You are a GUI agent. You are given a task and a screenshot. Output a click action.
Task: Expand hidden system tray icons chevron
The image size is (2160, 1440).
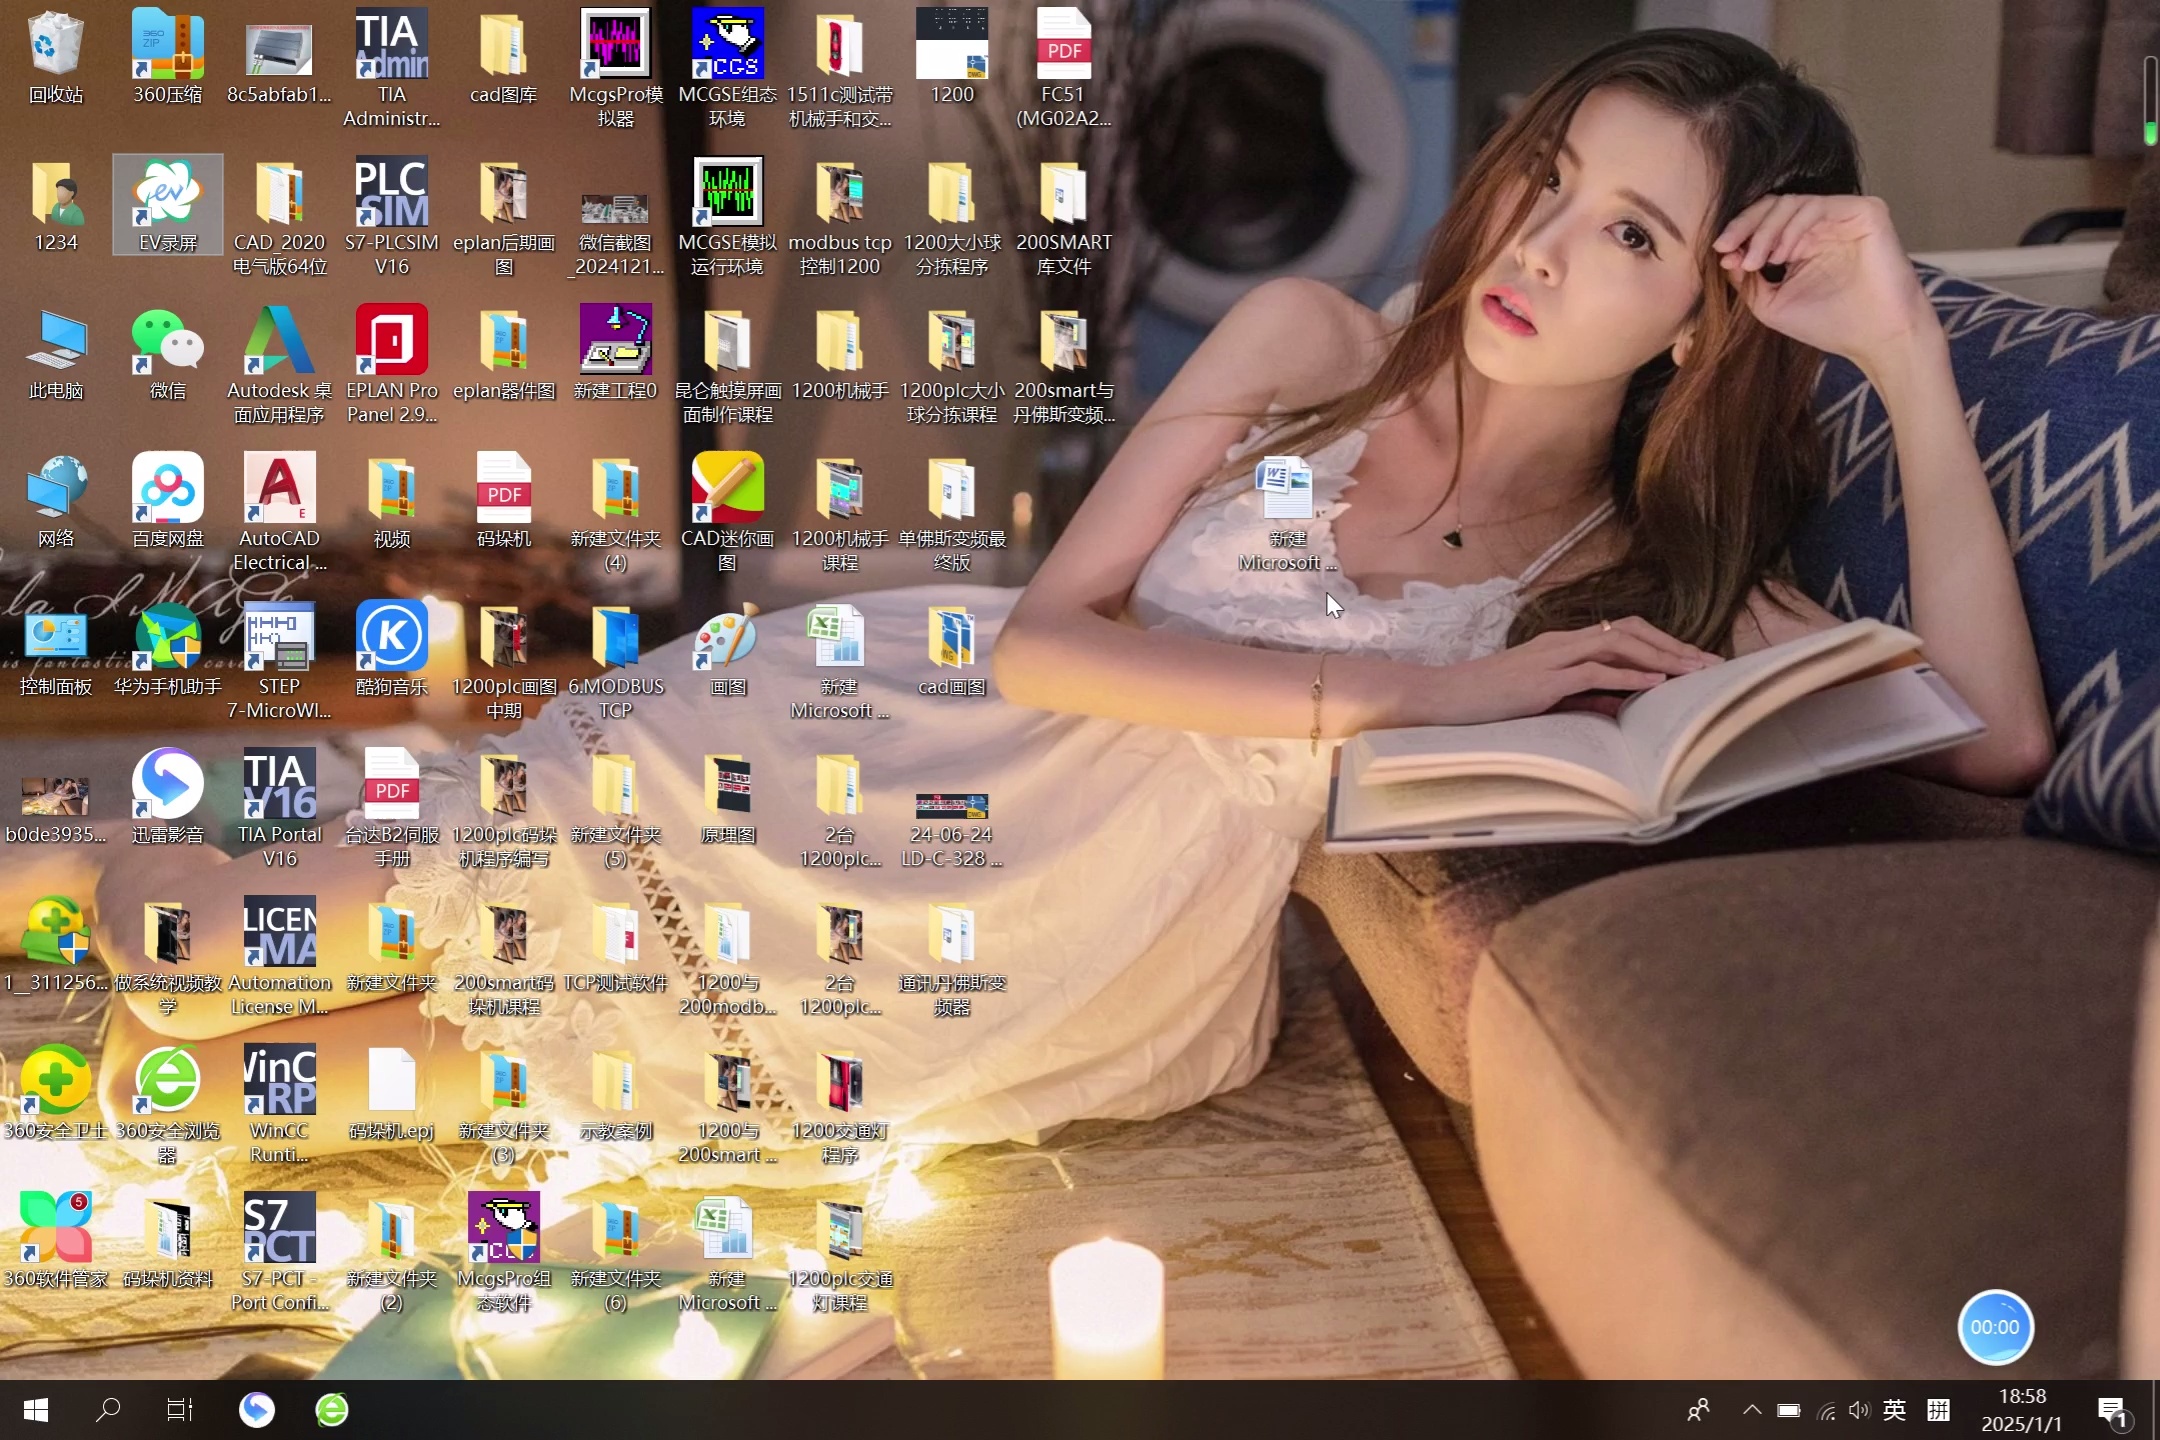1752,1410
